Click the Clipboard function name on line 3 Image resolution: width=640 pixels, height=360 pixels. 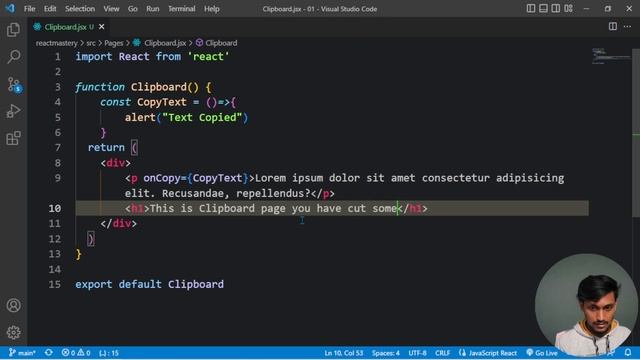coord(158,87)
